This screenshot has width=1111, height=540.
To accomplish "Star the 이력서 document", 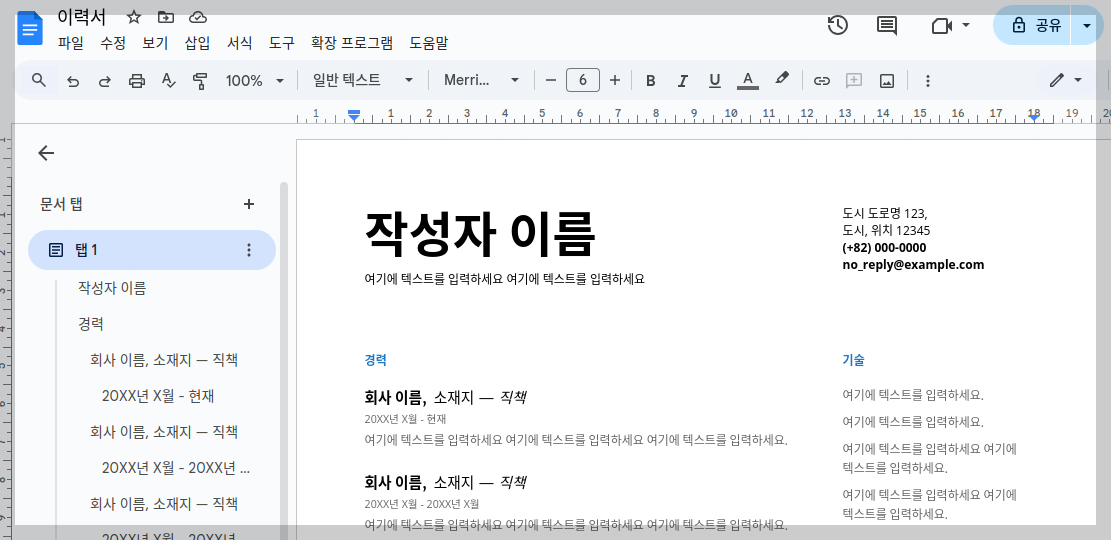I will tap(133, 17).
